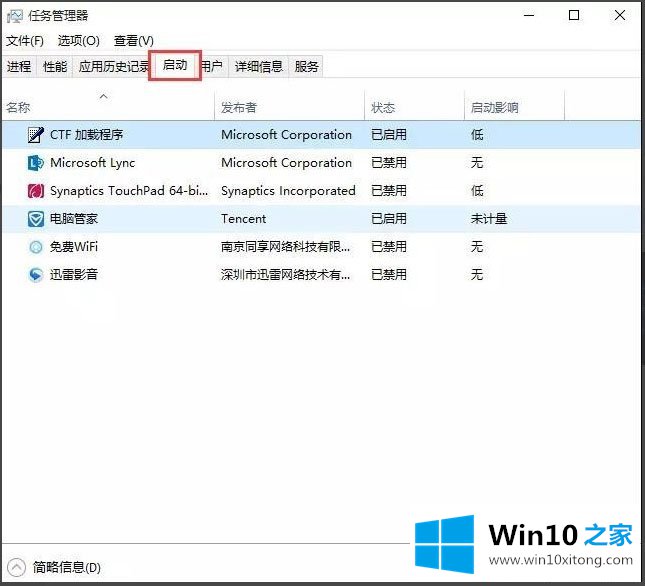Click 已禁用 status of 迅雷影音
The image size is (645, 586).
pos(389,275)
